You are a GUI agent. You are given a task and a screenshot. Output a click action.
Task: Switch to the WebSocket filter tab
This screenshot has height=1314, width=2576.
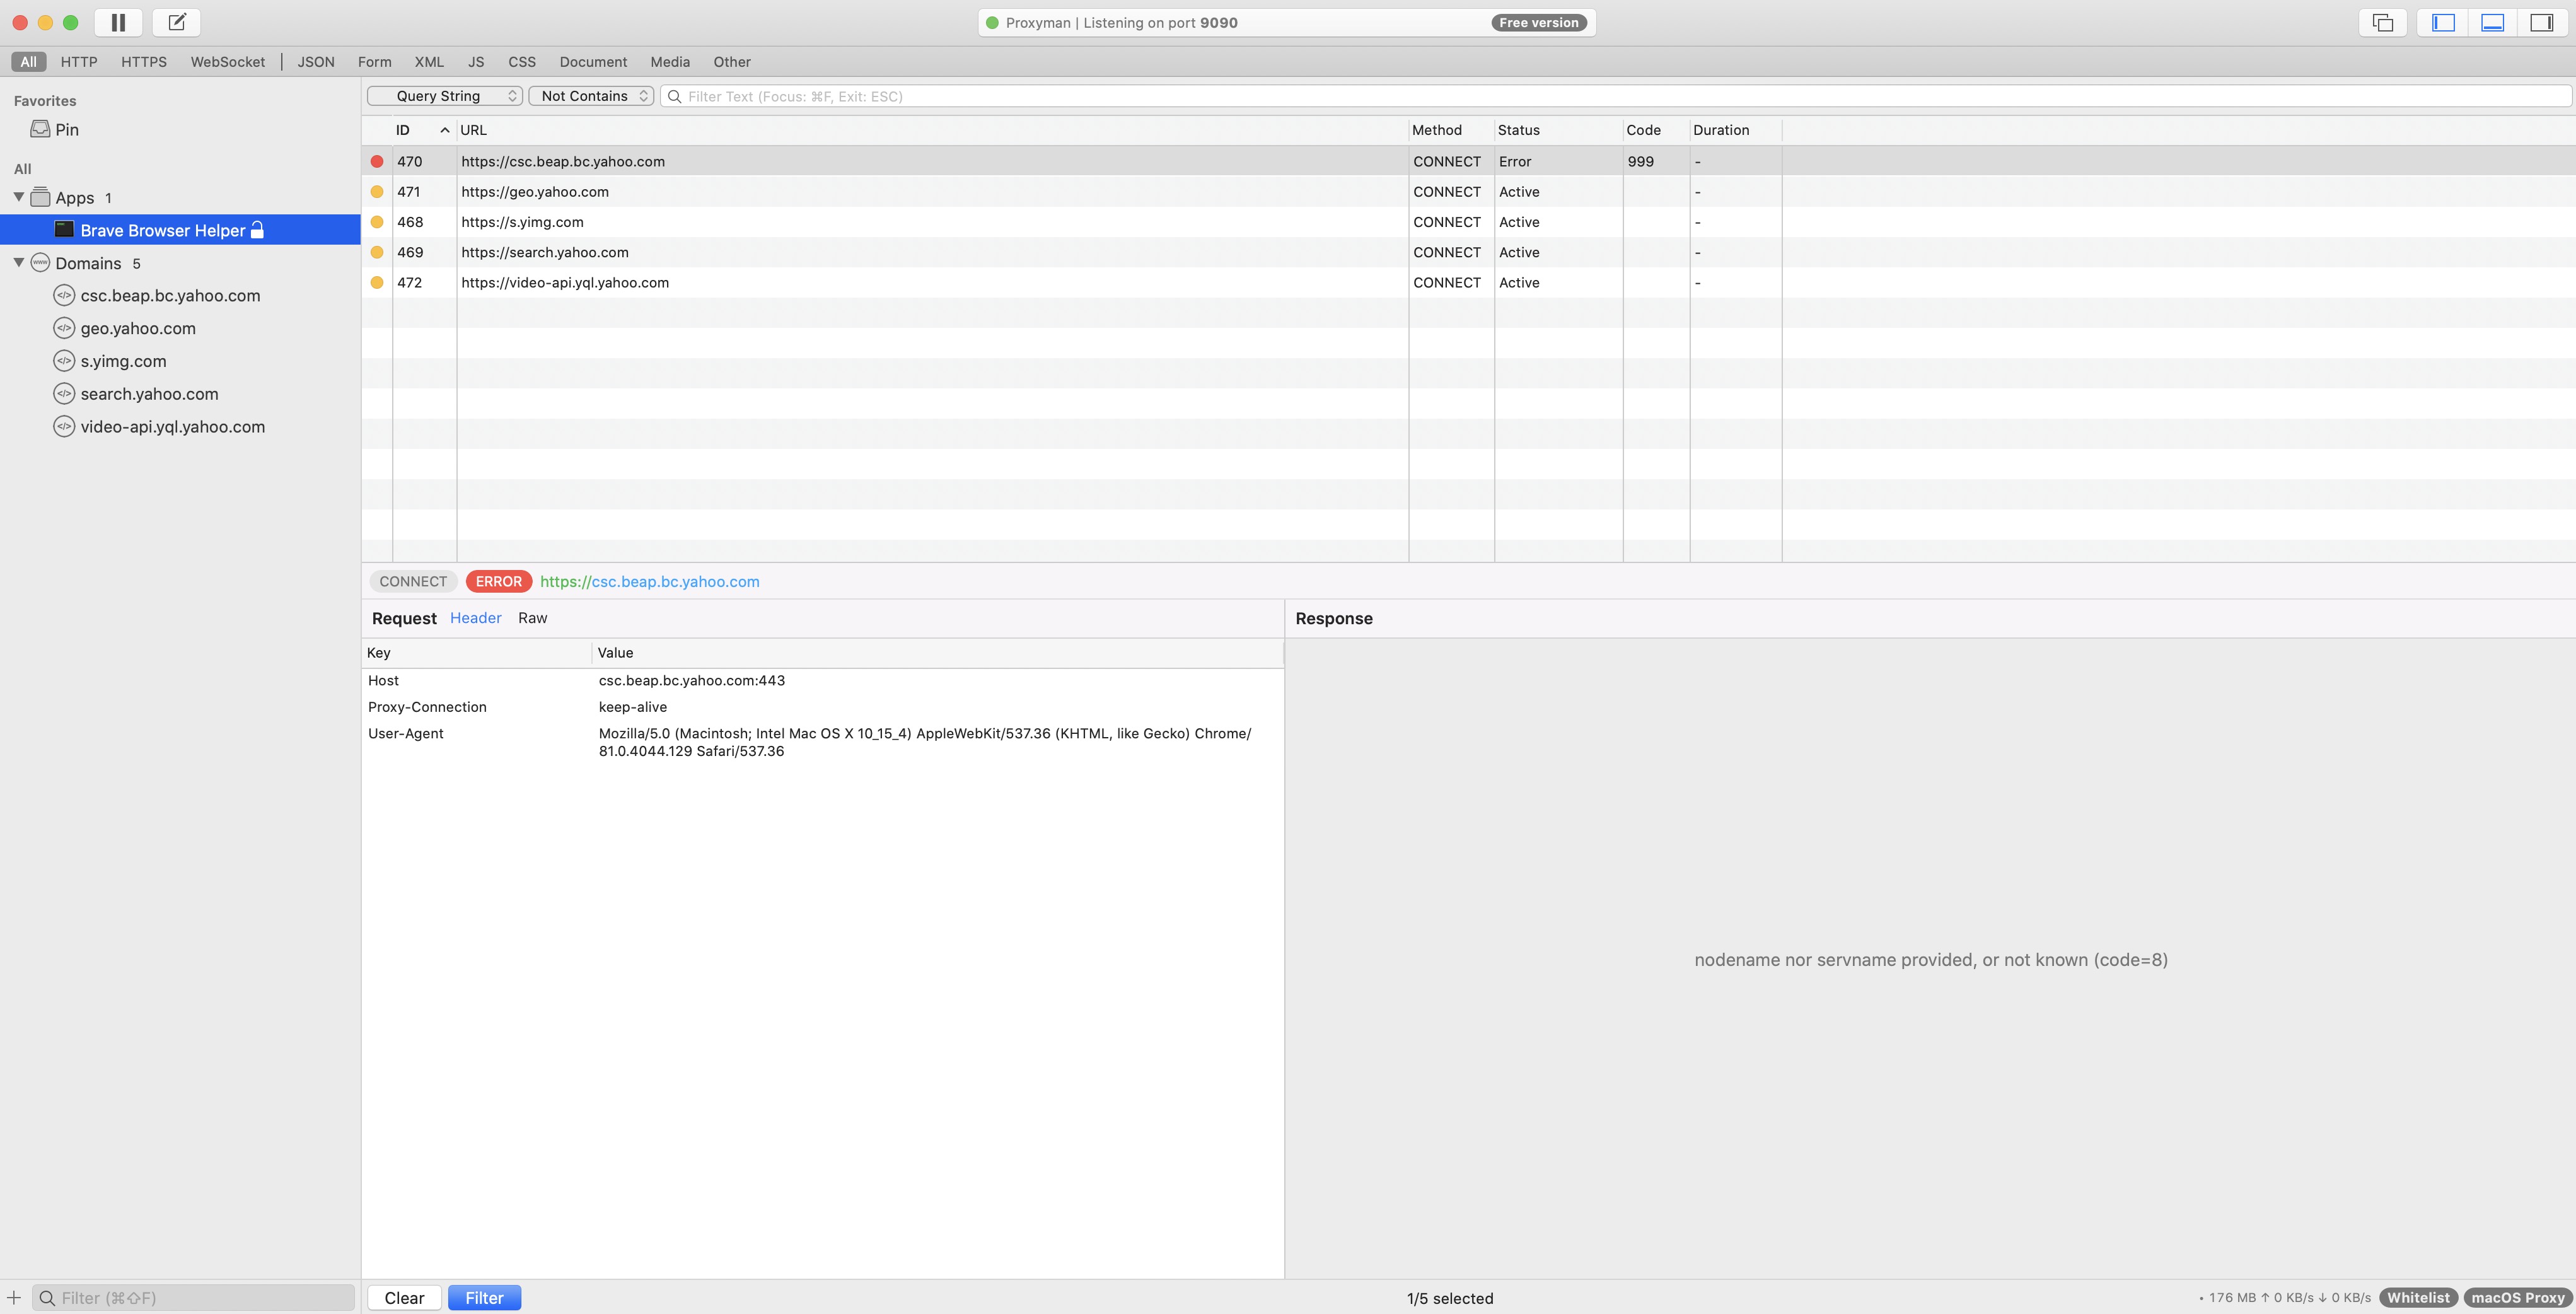pos(228,62)
